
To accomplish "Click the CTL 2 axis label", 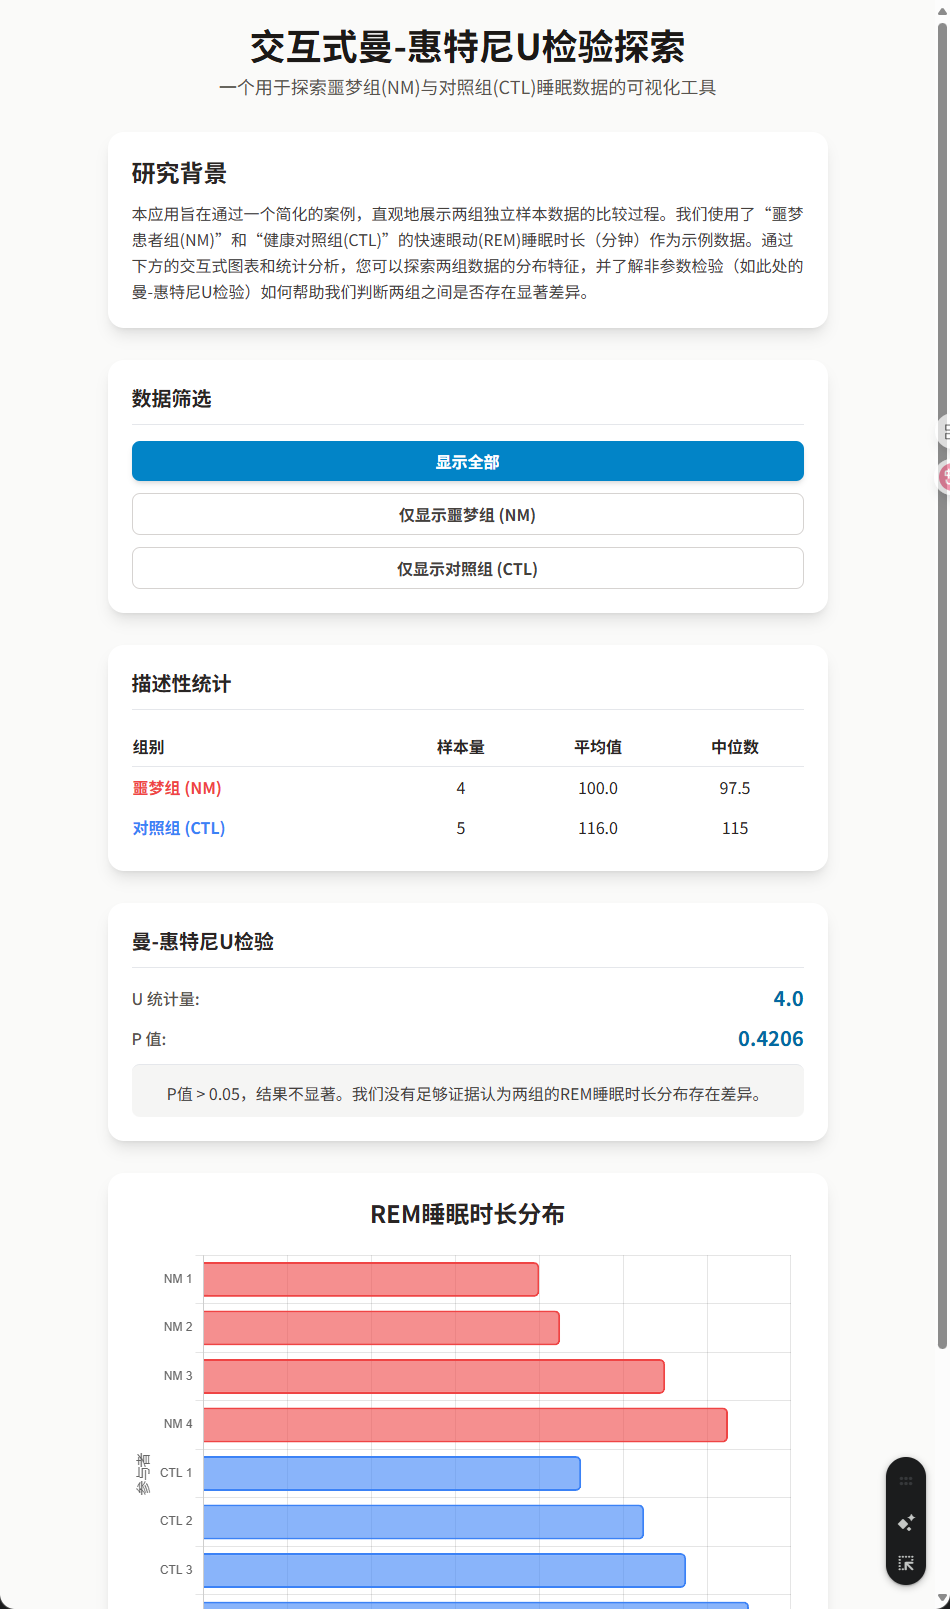I will 176,1521.
